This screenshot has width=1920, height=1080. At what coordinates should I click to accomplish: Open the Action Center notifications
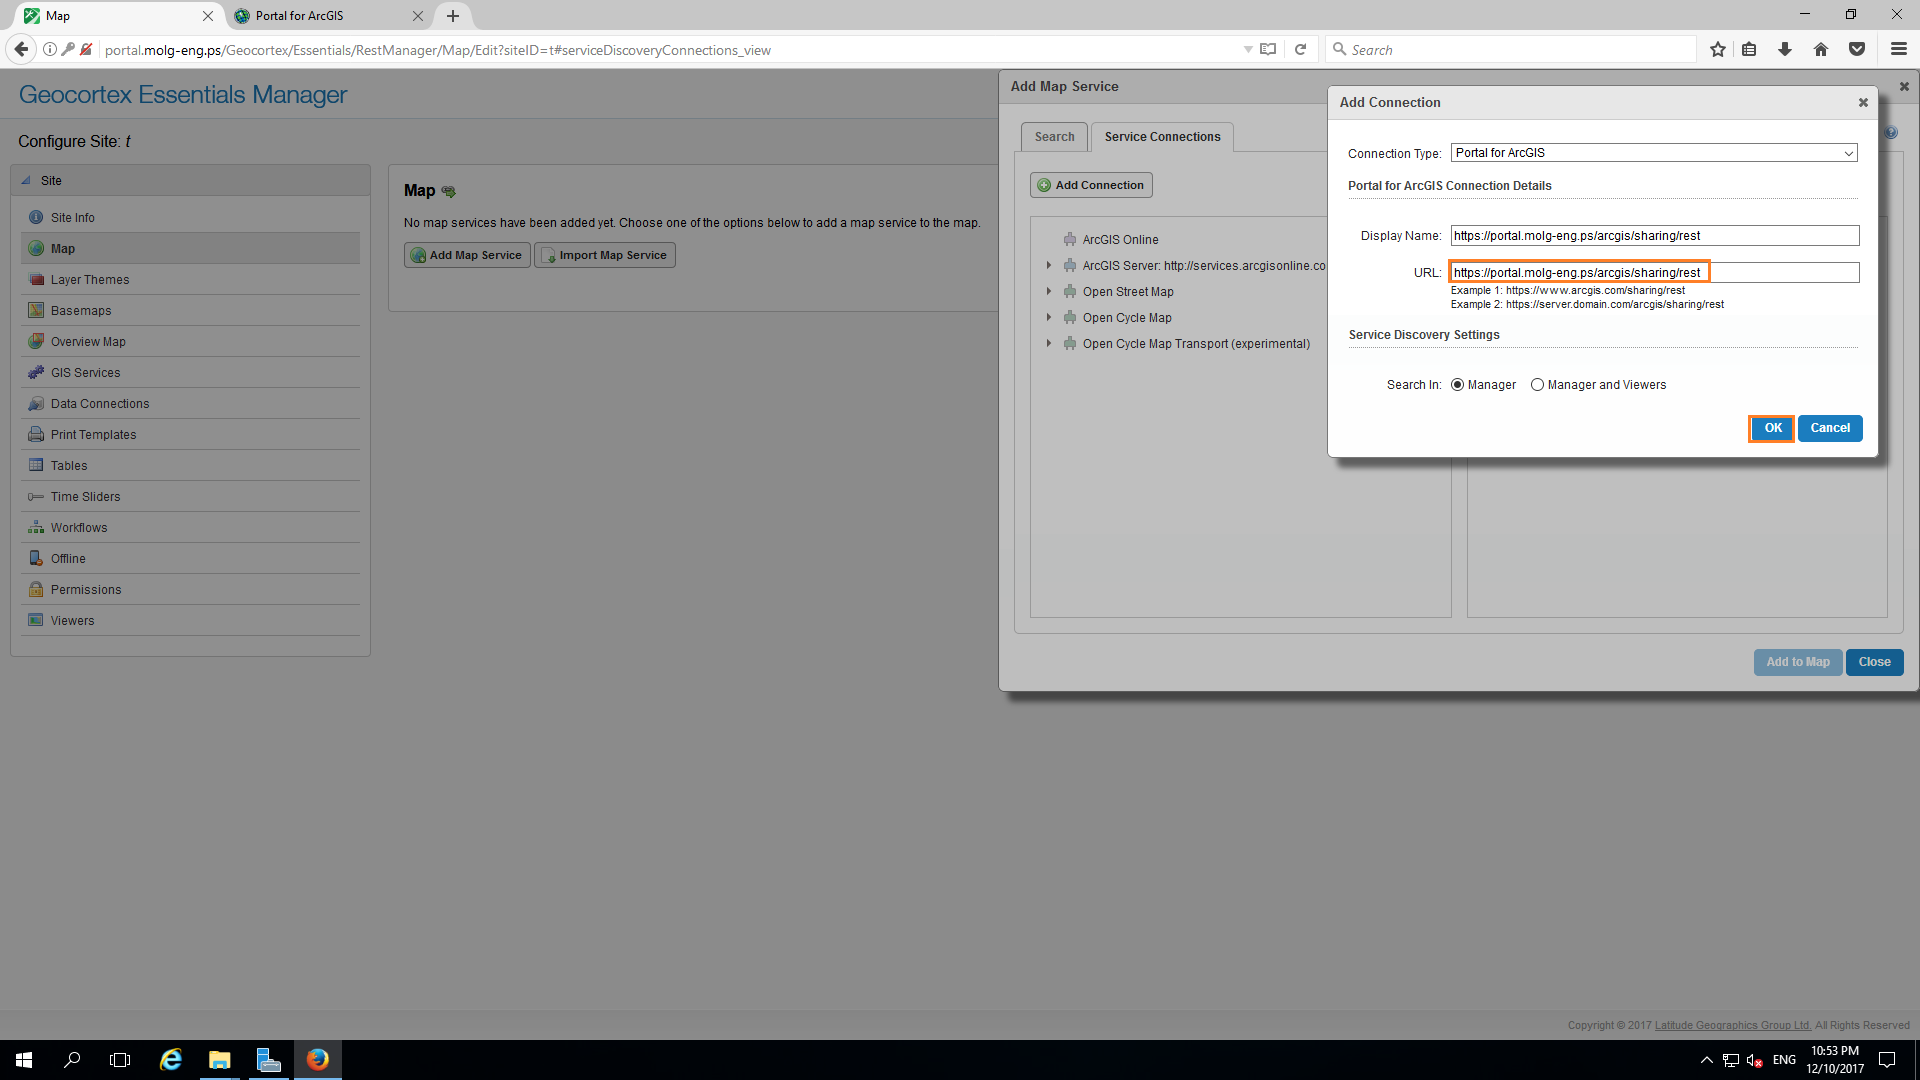click(1887, 1060)
